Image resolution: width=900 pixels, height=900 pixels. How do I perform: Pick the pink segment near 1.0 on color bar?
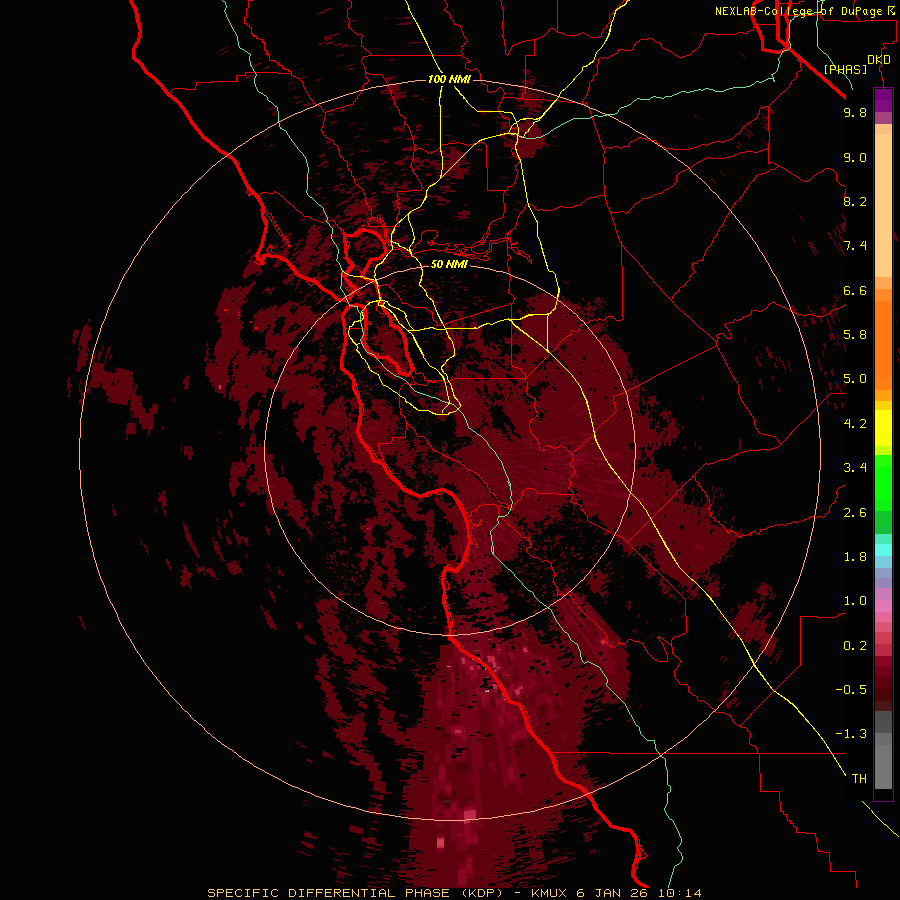click(x=883, y=606)
